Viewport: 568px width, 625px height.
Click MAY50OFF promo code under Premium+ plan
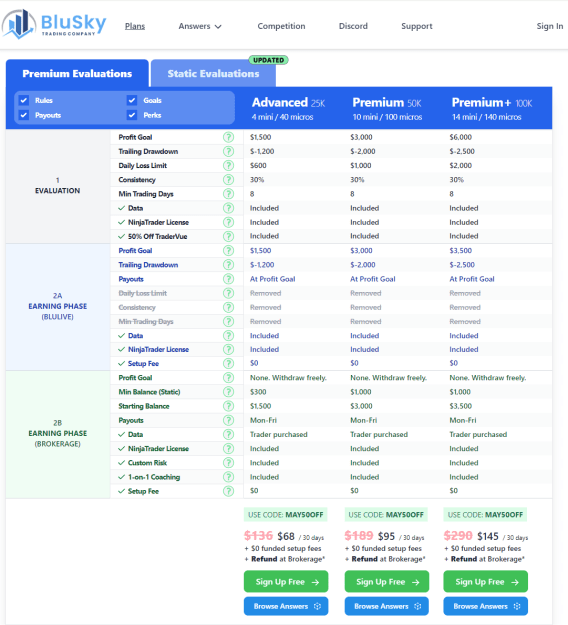pos(485,515)
